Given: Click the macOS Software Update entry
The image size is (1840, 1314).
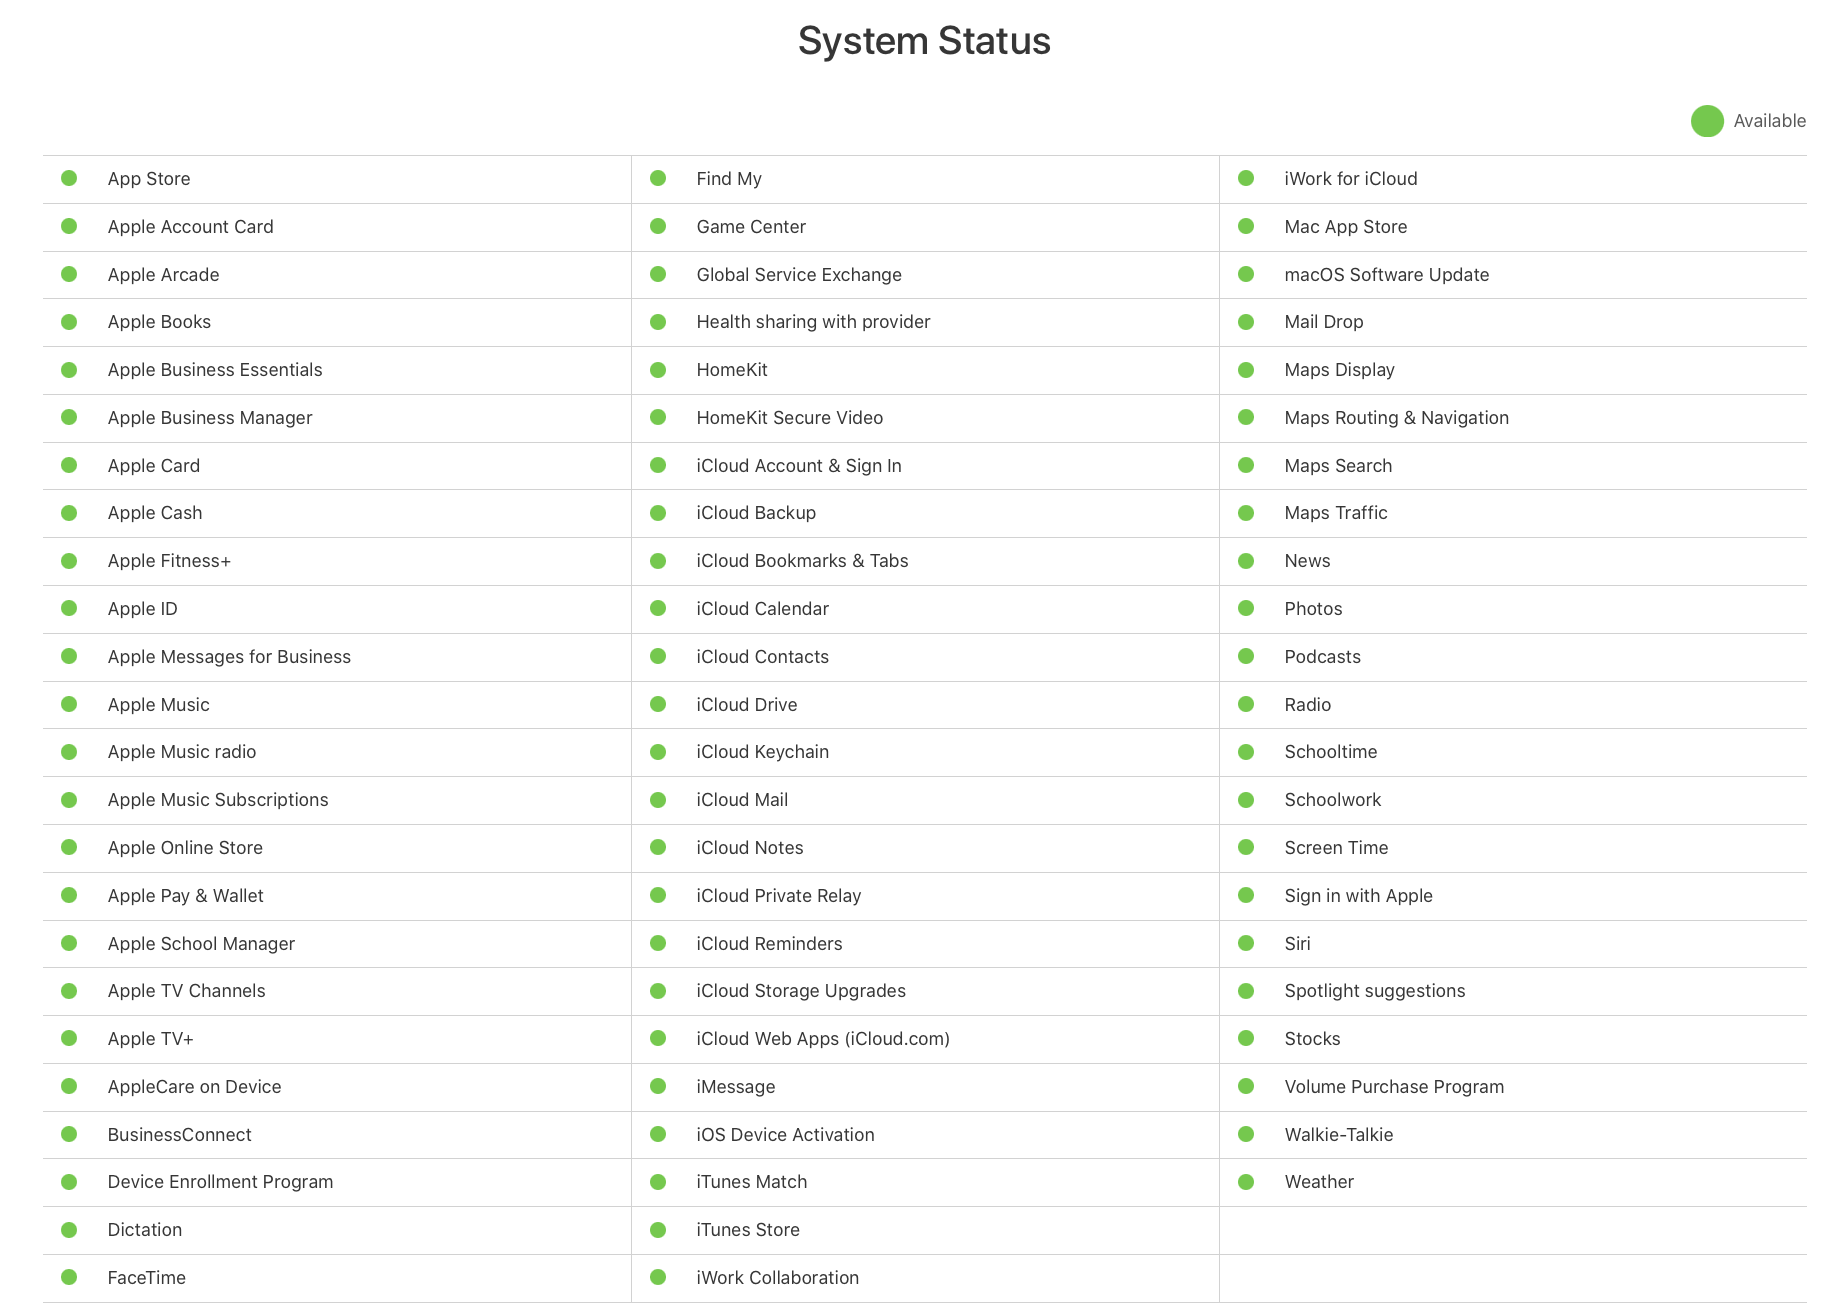Looking at the screenshot, I should (x=1386, y=275).
